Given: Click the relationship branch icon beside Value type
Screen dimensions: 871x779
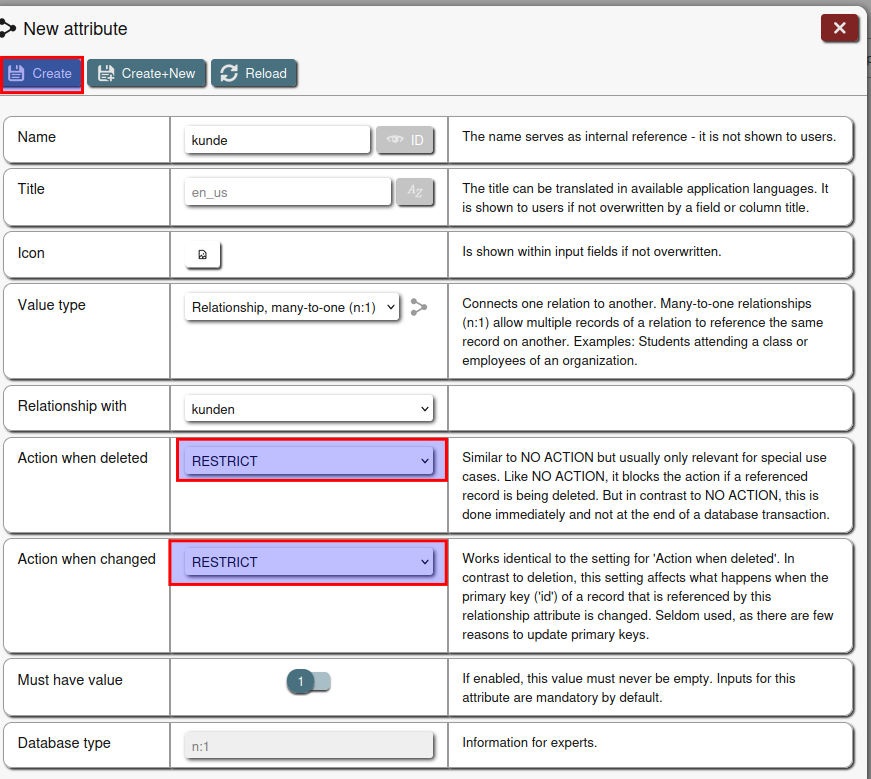Looking at the screenshot, I should point(418,307).
